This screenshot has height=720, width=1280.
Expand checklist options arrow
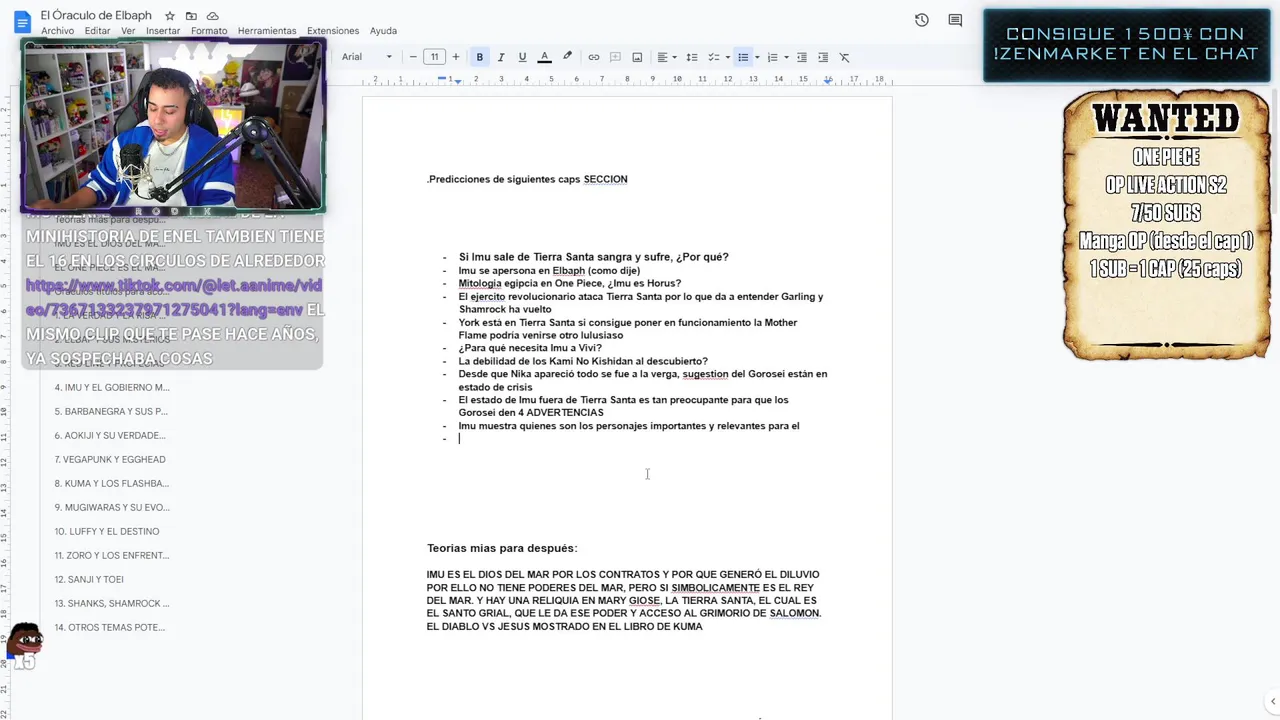point(727,57)
